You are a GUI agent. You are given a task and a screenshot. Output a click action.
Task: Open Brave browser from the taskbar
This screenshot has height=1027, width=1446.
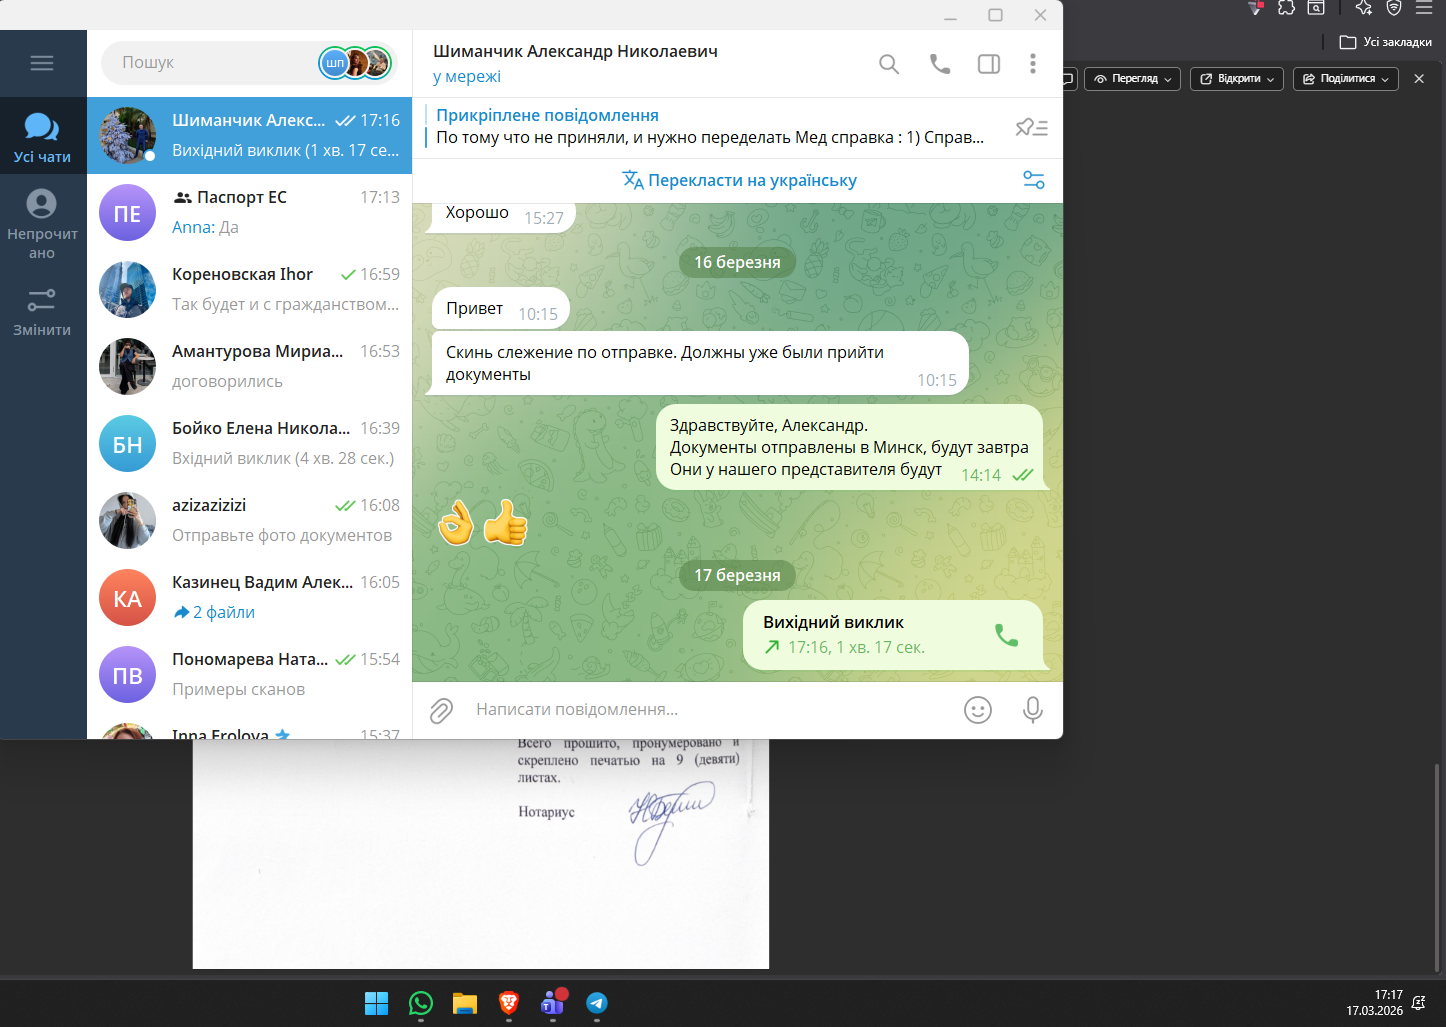click(509, 1003)
